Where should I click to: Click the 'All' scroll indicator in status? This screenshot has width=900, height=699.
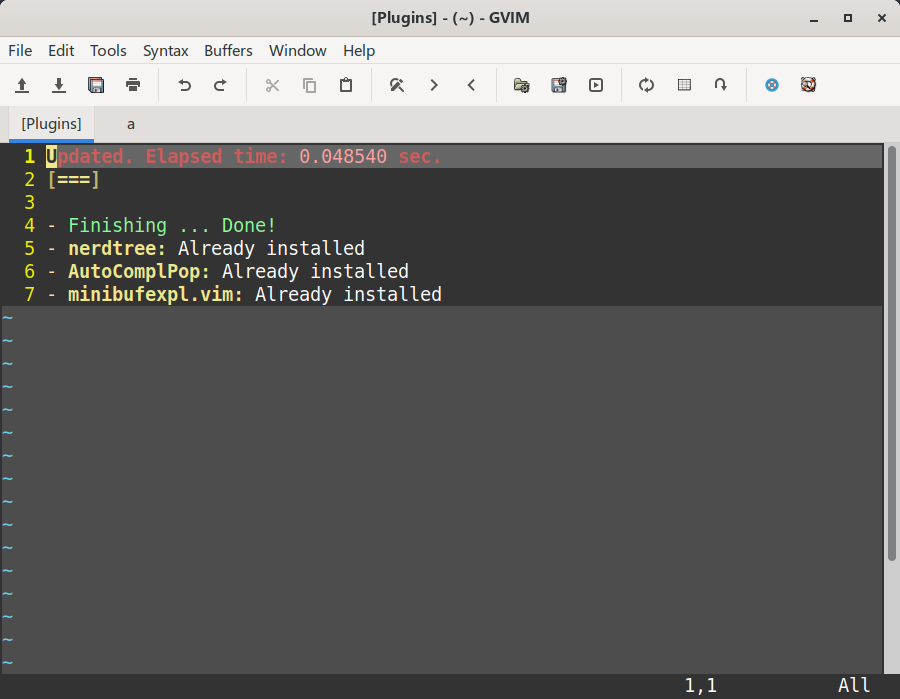coord(854,685)
